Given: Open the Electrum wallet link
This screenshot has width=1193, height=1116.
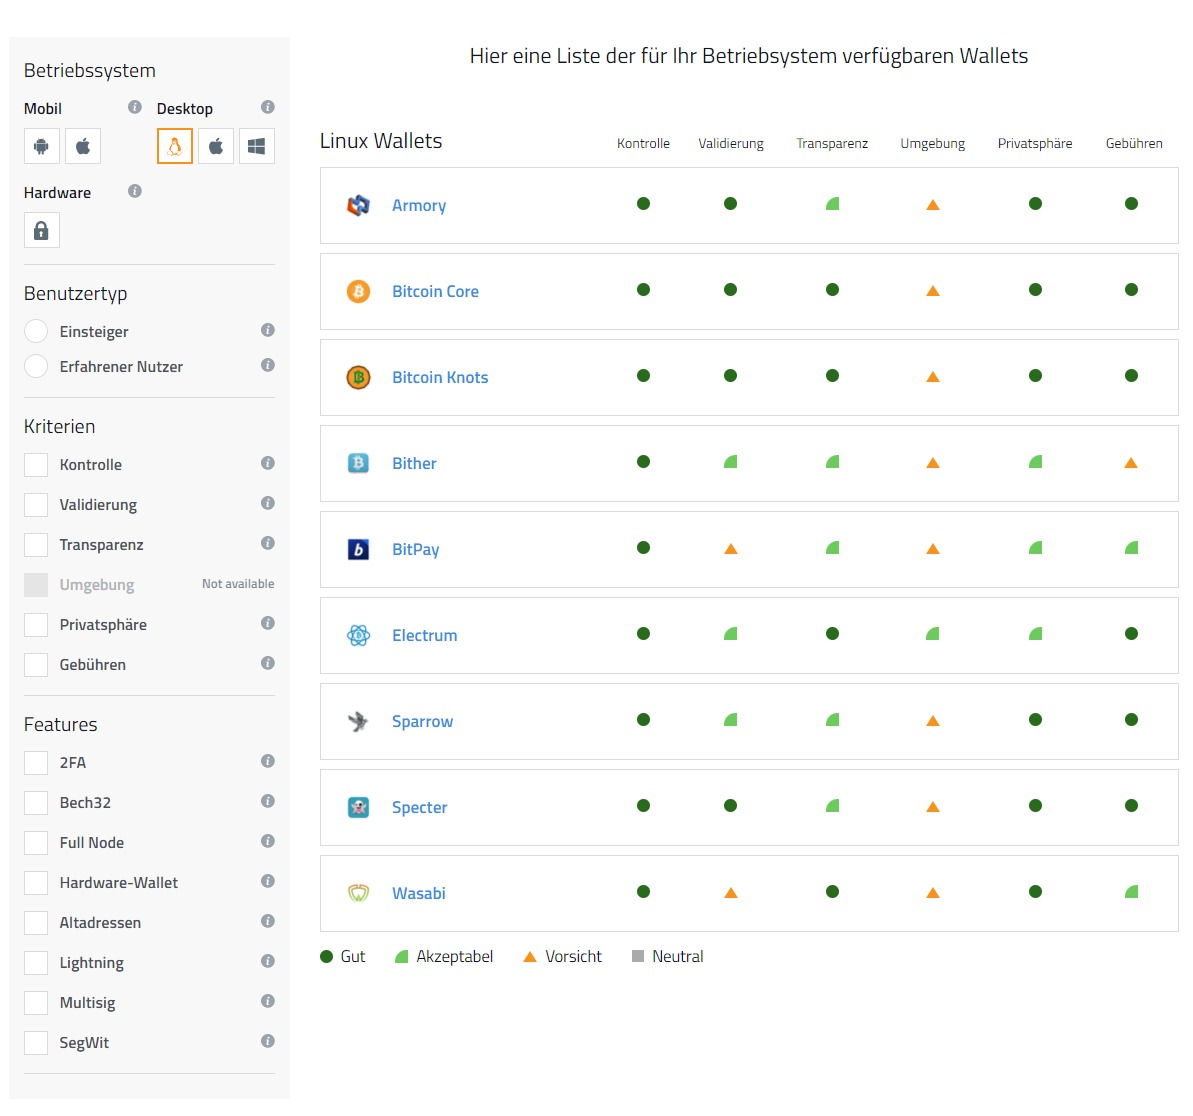Looking at the screenshot, I should pyautogui.click(x=425, y=635).
